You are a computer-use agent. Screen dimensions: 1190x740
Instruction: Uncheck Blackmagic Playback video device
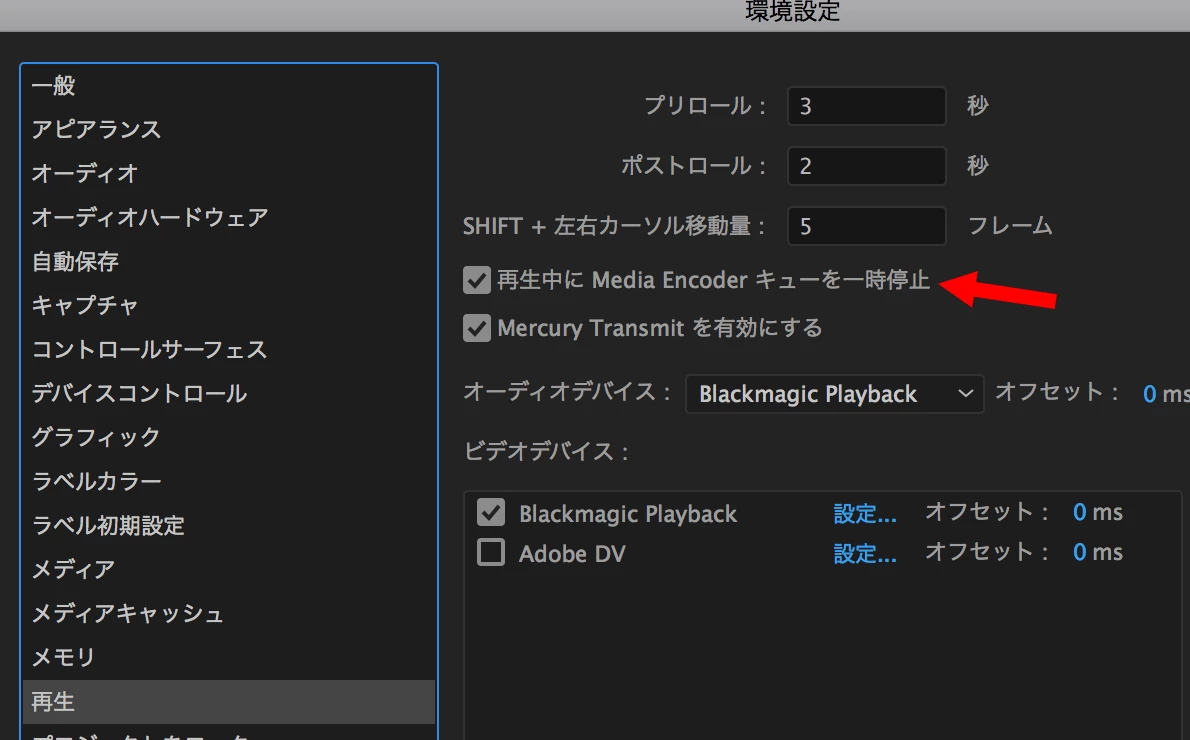coord(491,512)
